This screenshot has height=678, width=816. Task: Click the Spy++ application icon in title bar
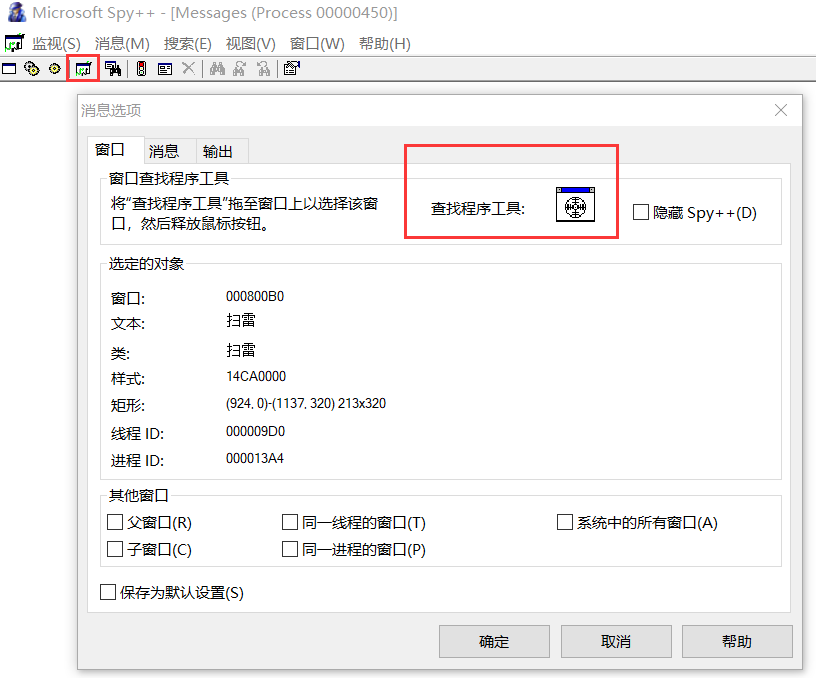tap(17, 12)
